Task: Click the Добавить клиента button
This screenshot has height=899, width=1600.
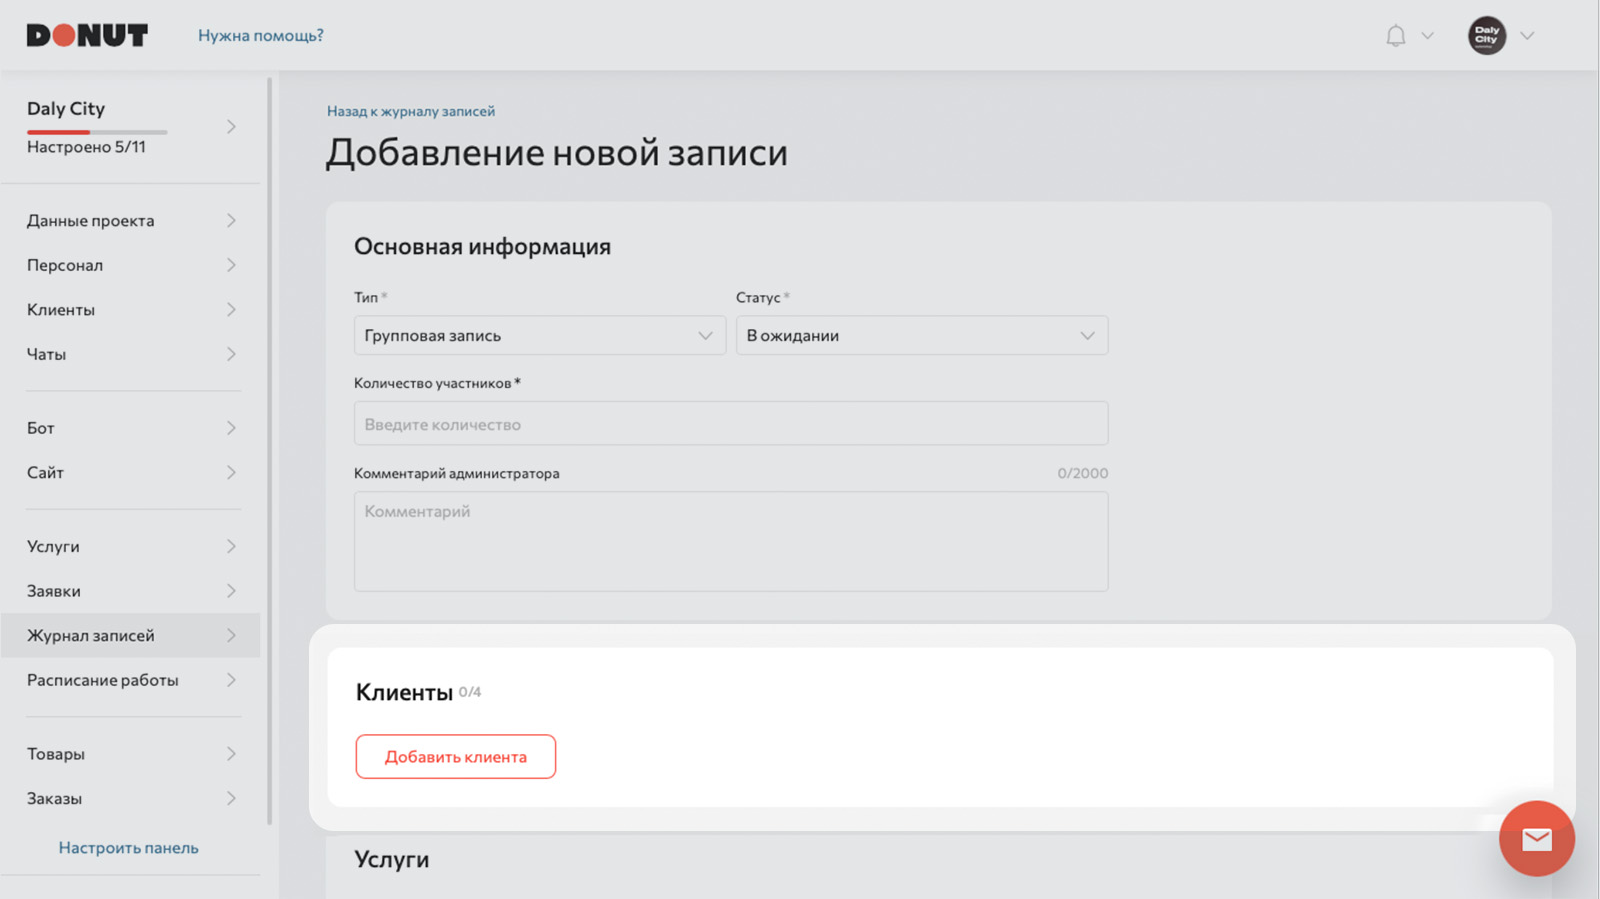Action: (x=455, y=756)
